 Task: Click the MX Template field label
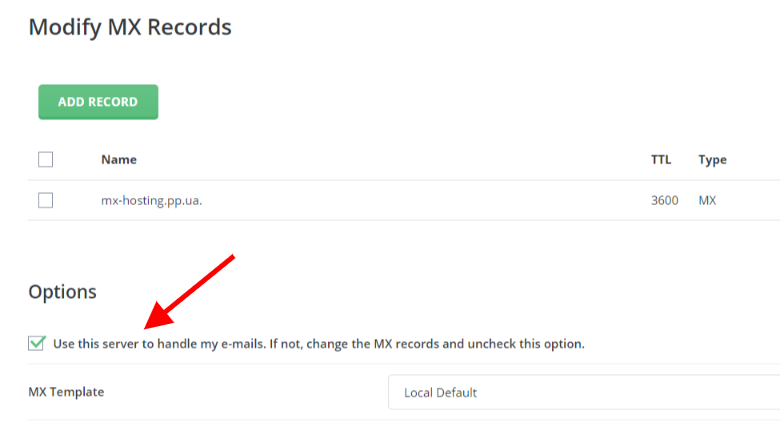point(66,392)
